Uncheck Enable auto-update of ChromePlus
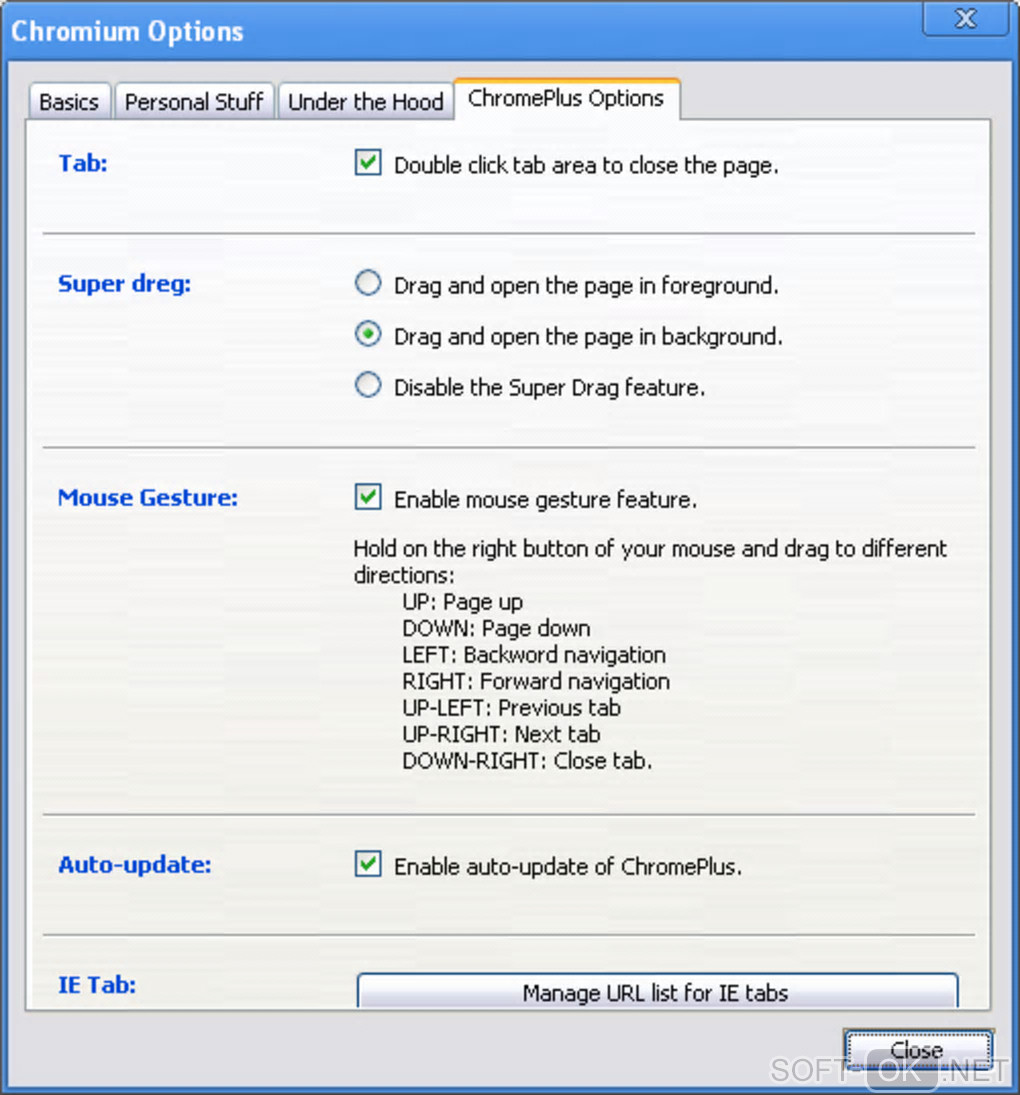This screenshot has width=1020, height=1095. (368, 864)
